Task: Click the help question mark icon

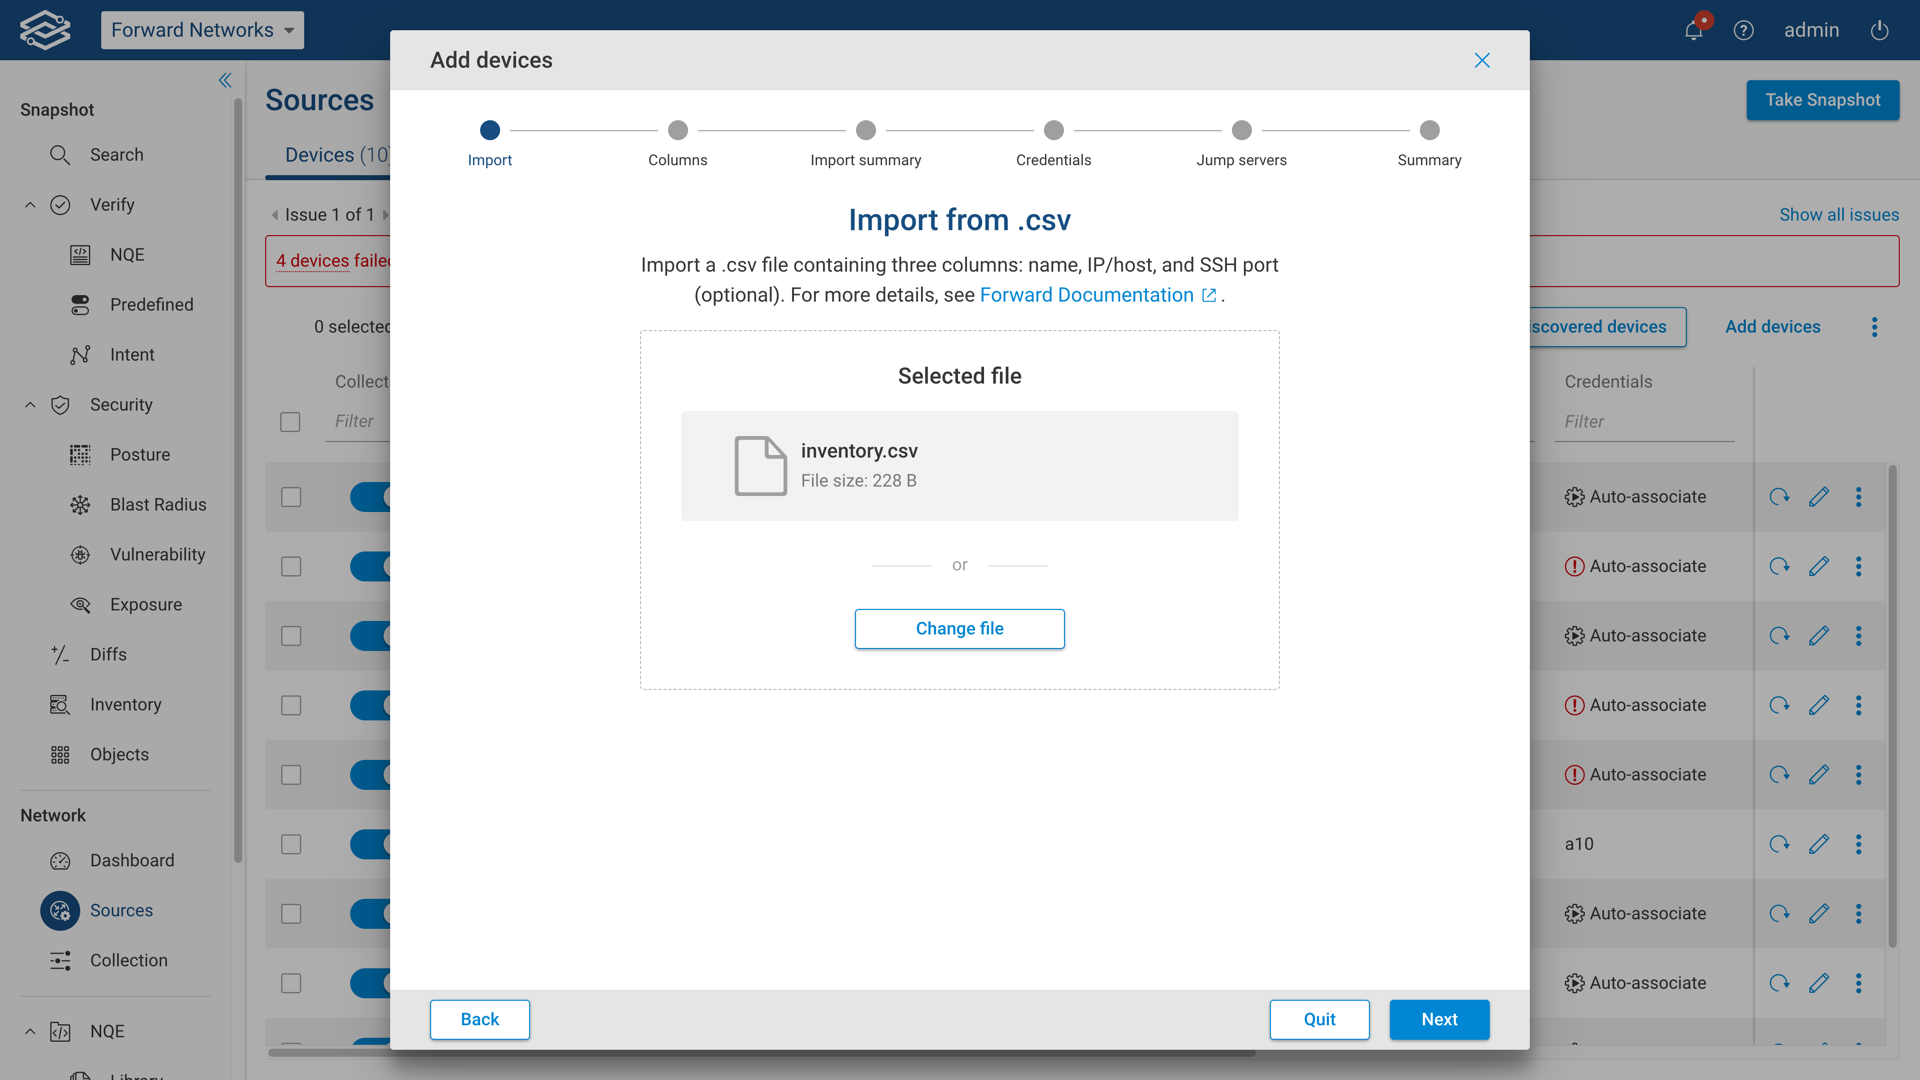Action: point(1744,30)
